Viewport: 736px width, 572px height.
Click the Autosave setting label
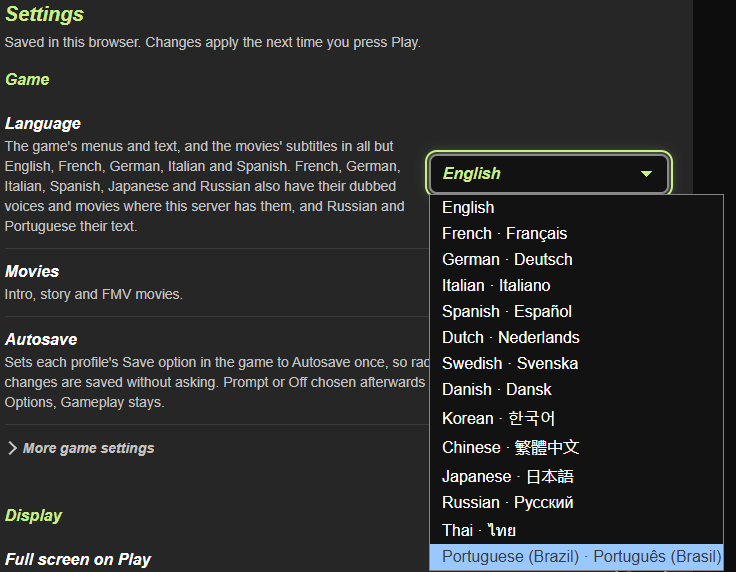41,339
